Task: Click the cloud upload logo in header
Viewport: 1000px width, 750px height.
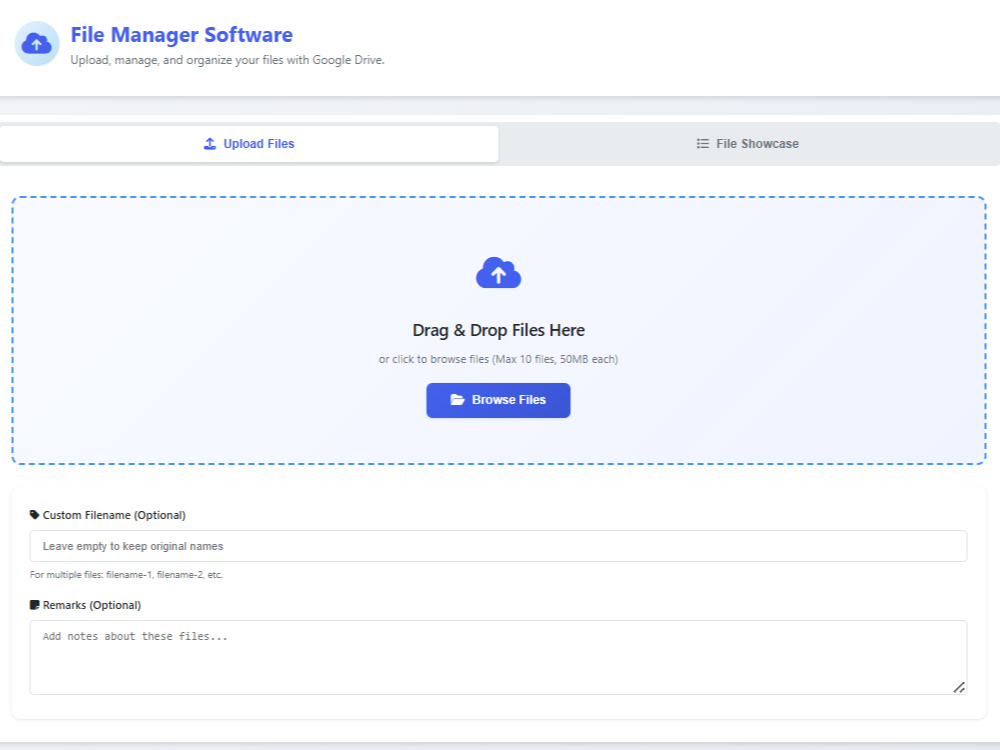Action: 37,43
